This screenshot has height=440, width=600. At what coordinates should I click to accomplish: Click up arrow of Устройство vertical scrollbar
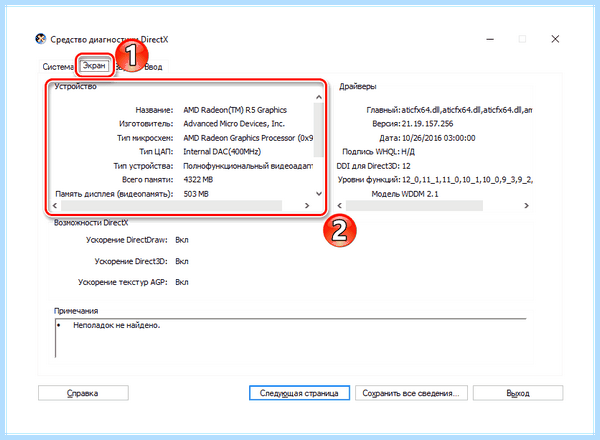(318, 97)
